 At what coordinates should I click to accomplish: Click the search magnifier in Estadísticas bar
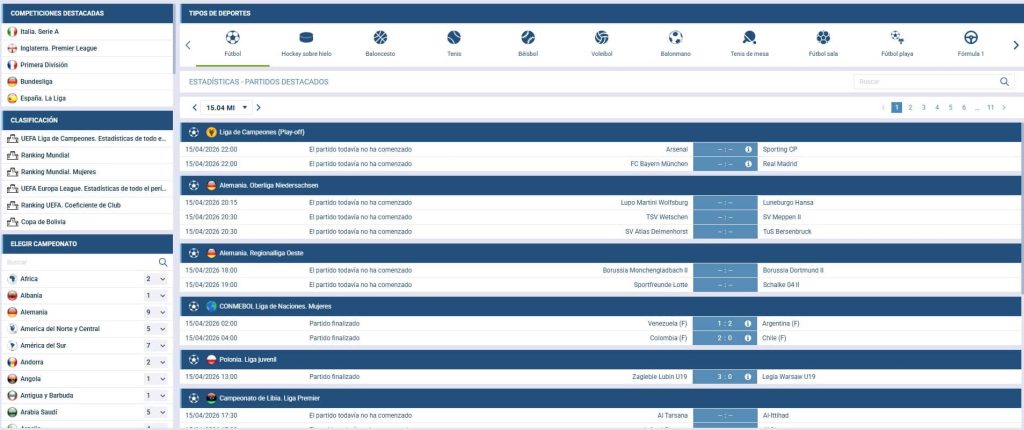click(1004, 82)
